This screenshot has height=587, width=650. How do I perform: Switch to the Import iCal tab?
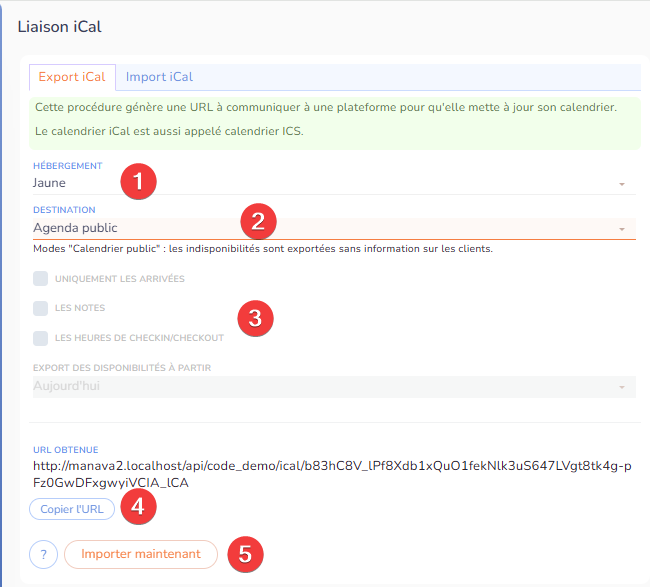click(x=159, y=77)
